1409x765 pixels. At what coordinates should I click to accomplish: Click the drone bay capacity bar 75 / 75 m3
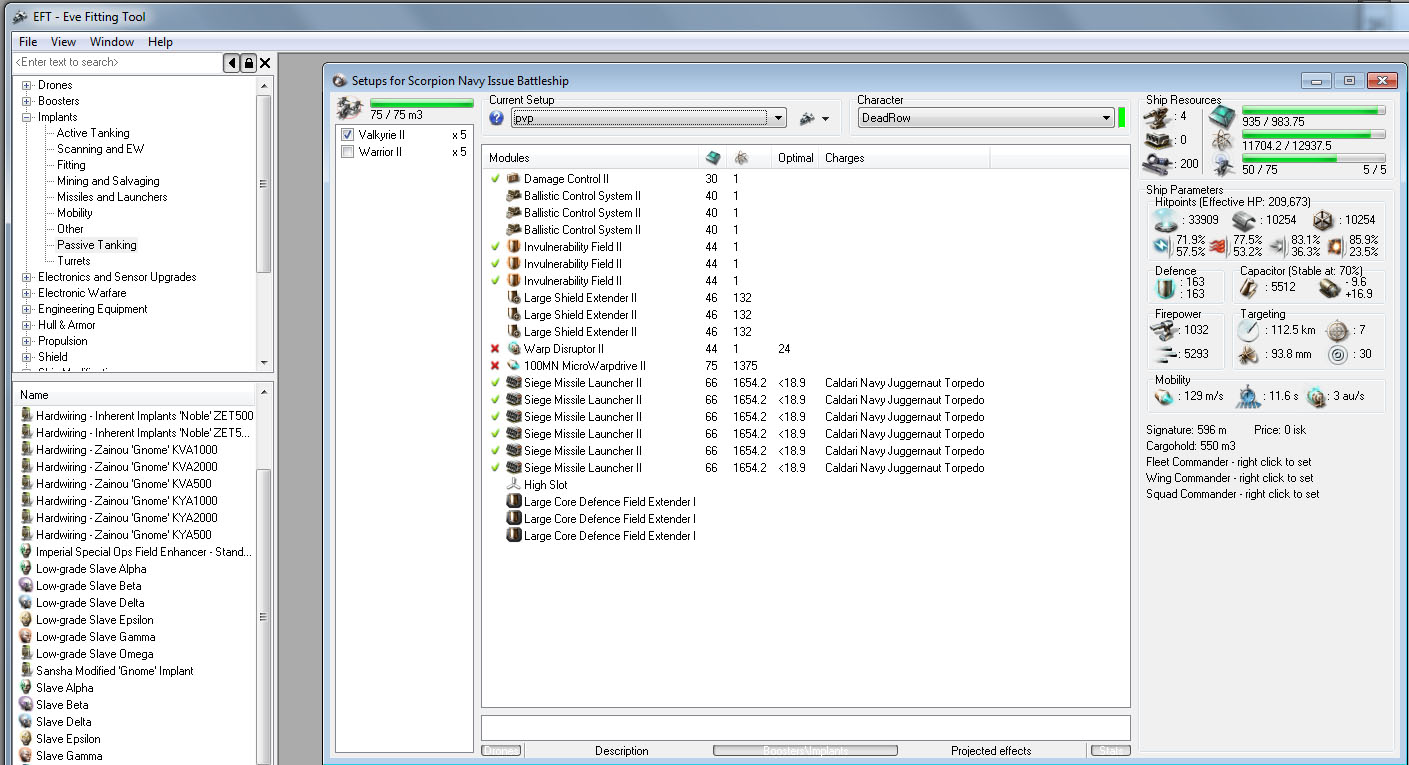[422, 102]
